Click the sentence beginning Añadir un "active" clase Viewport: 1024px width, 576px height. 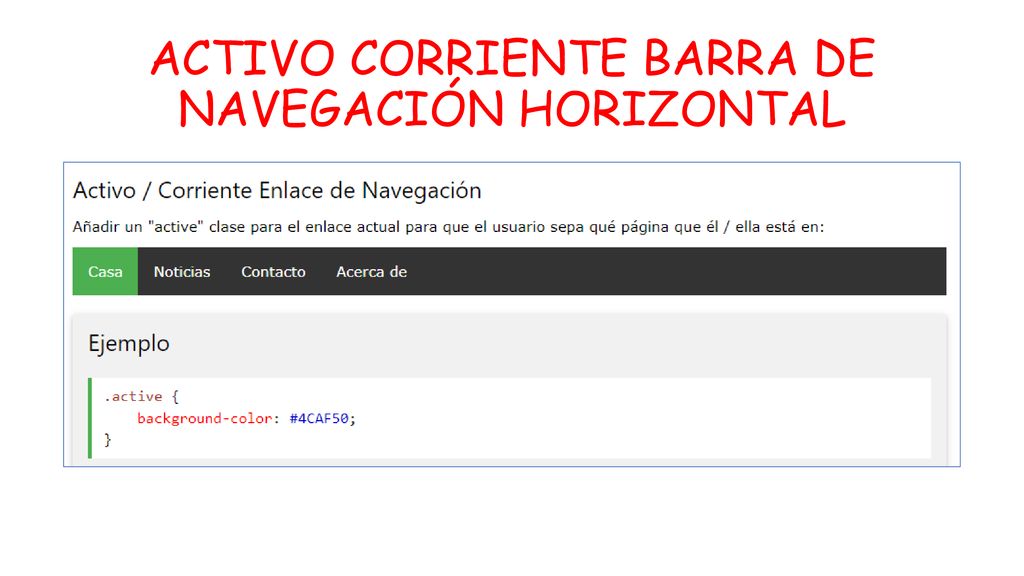448,227
